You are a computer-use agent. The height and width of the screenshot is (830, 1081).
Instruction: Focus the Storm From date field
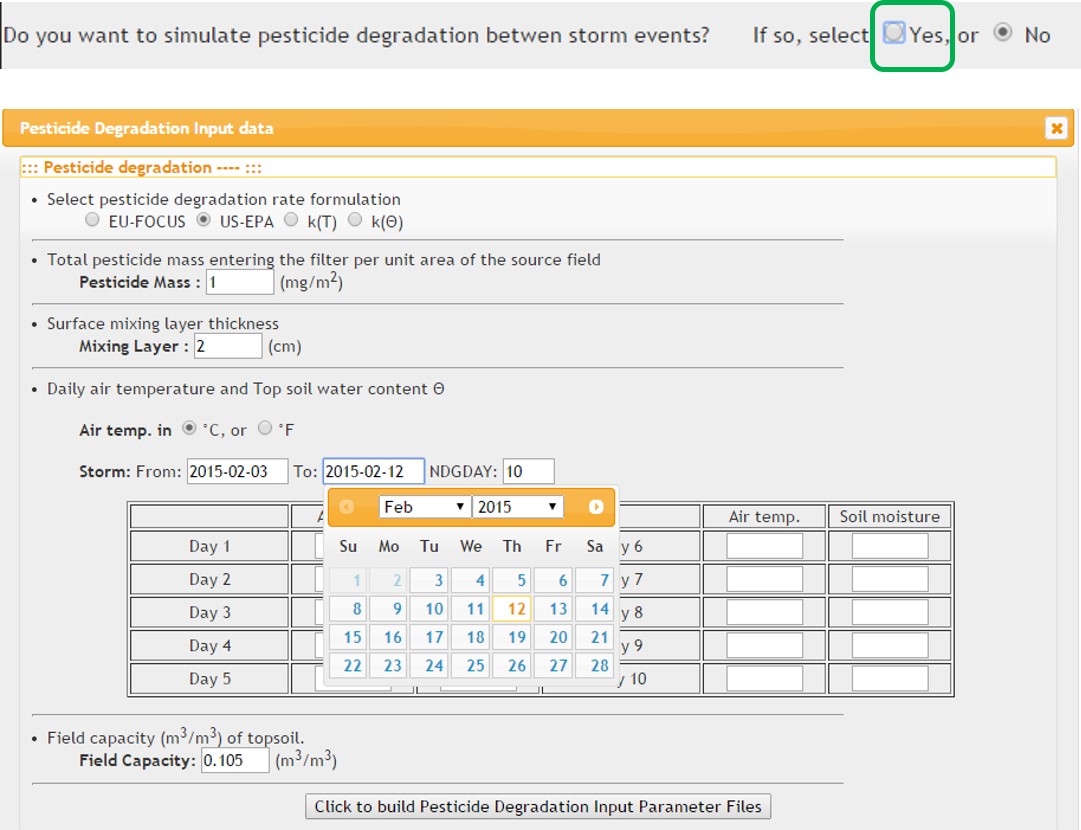(237, 472)
